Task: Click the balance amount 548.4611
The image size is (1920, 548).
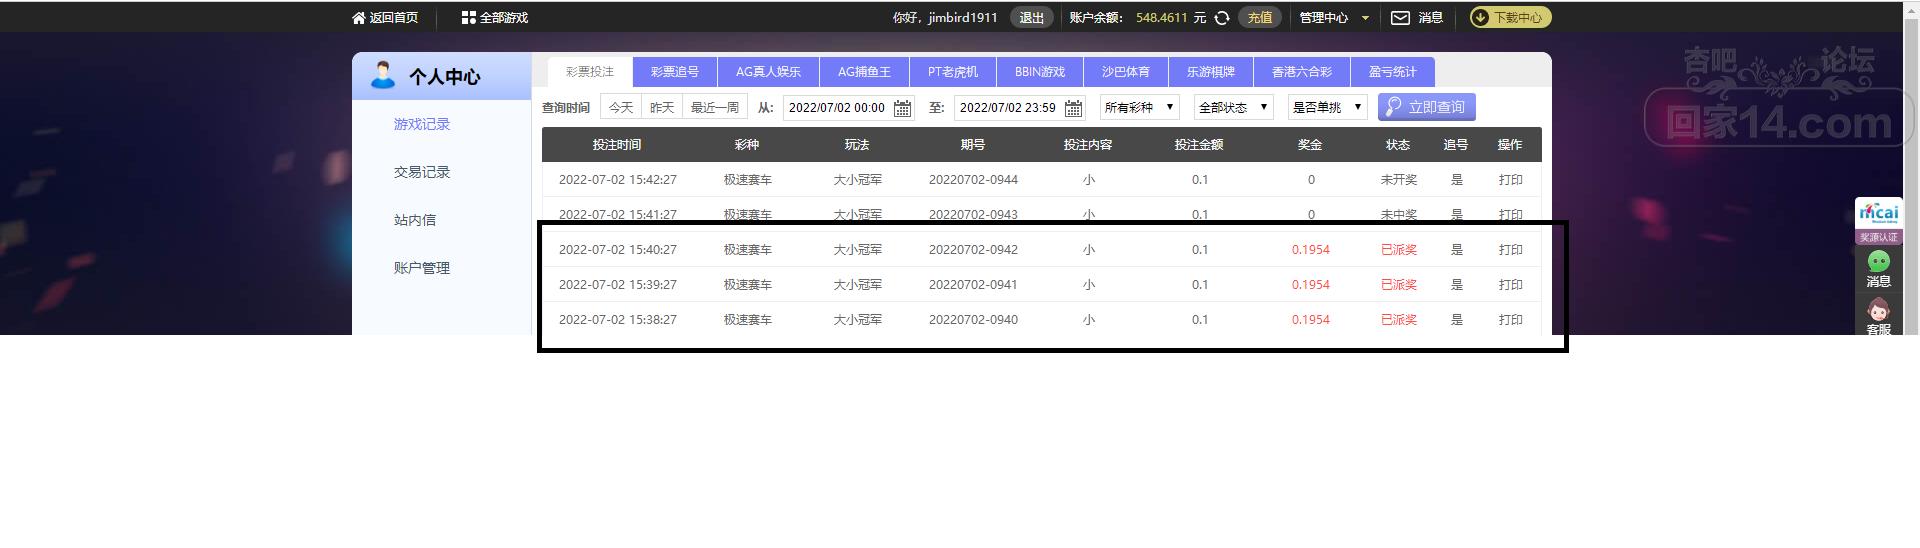Action: [1162, 18]
